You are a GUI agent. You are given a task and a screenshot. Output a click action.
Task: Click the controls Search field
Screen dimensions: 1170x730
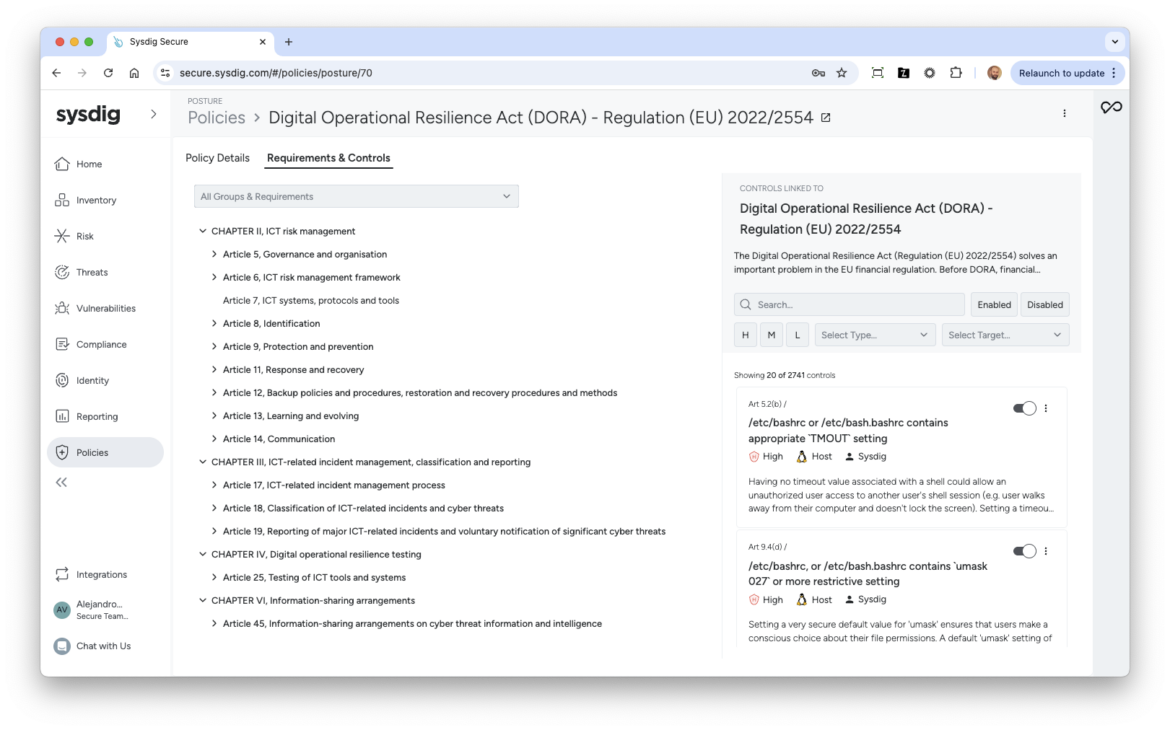click(x=849, y=305)
